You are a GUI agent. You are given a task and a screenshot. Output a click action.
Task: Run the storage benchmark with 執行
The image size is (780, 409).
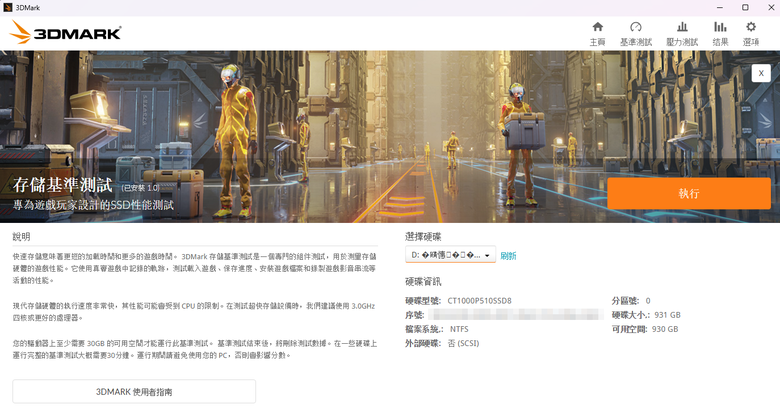pyautogui.click(x=689, y=193)
